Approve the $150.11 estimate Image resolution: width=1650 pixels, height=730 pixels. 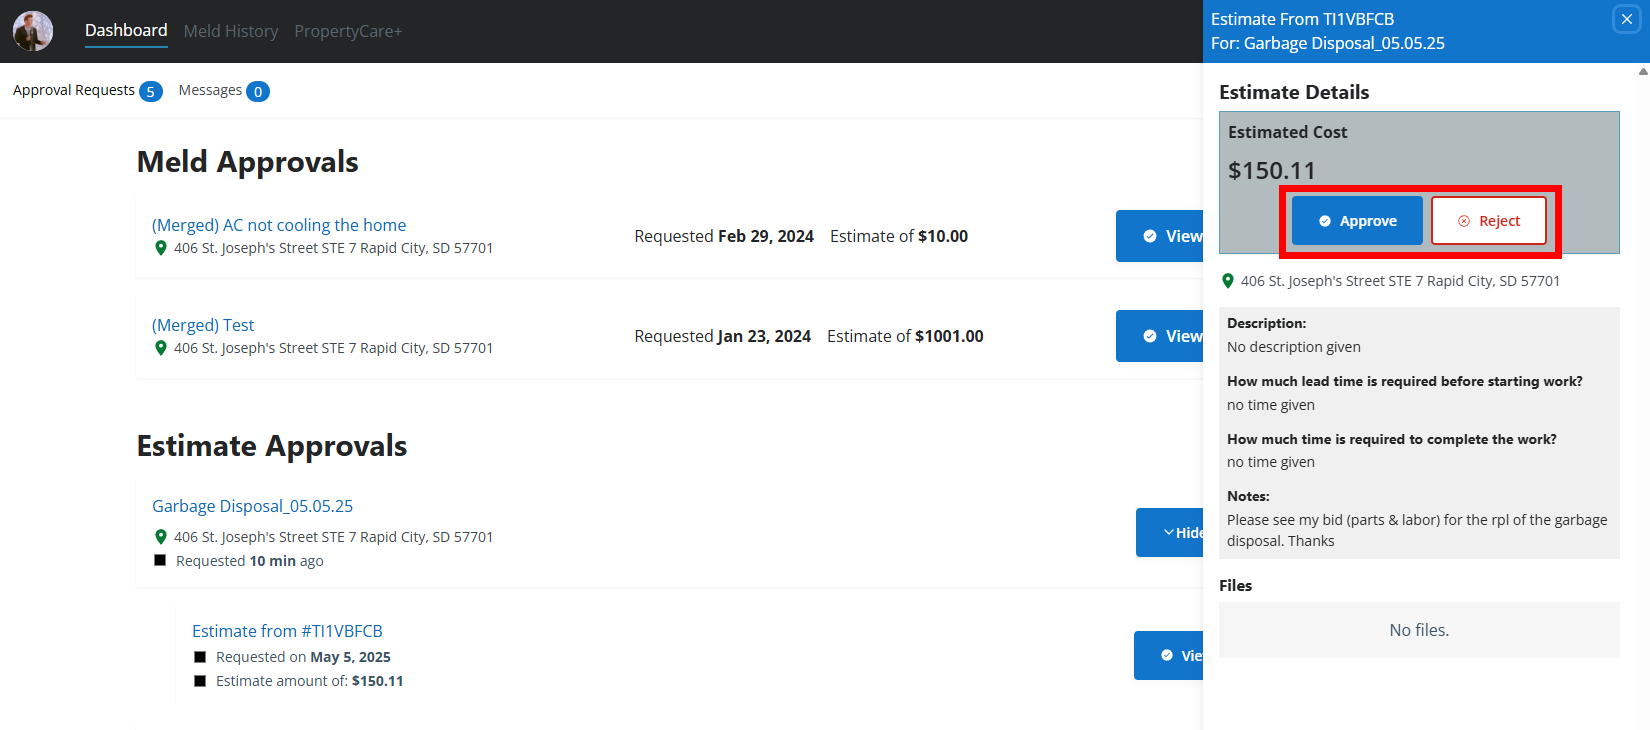(1356, 221)
